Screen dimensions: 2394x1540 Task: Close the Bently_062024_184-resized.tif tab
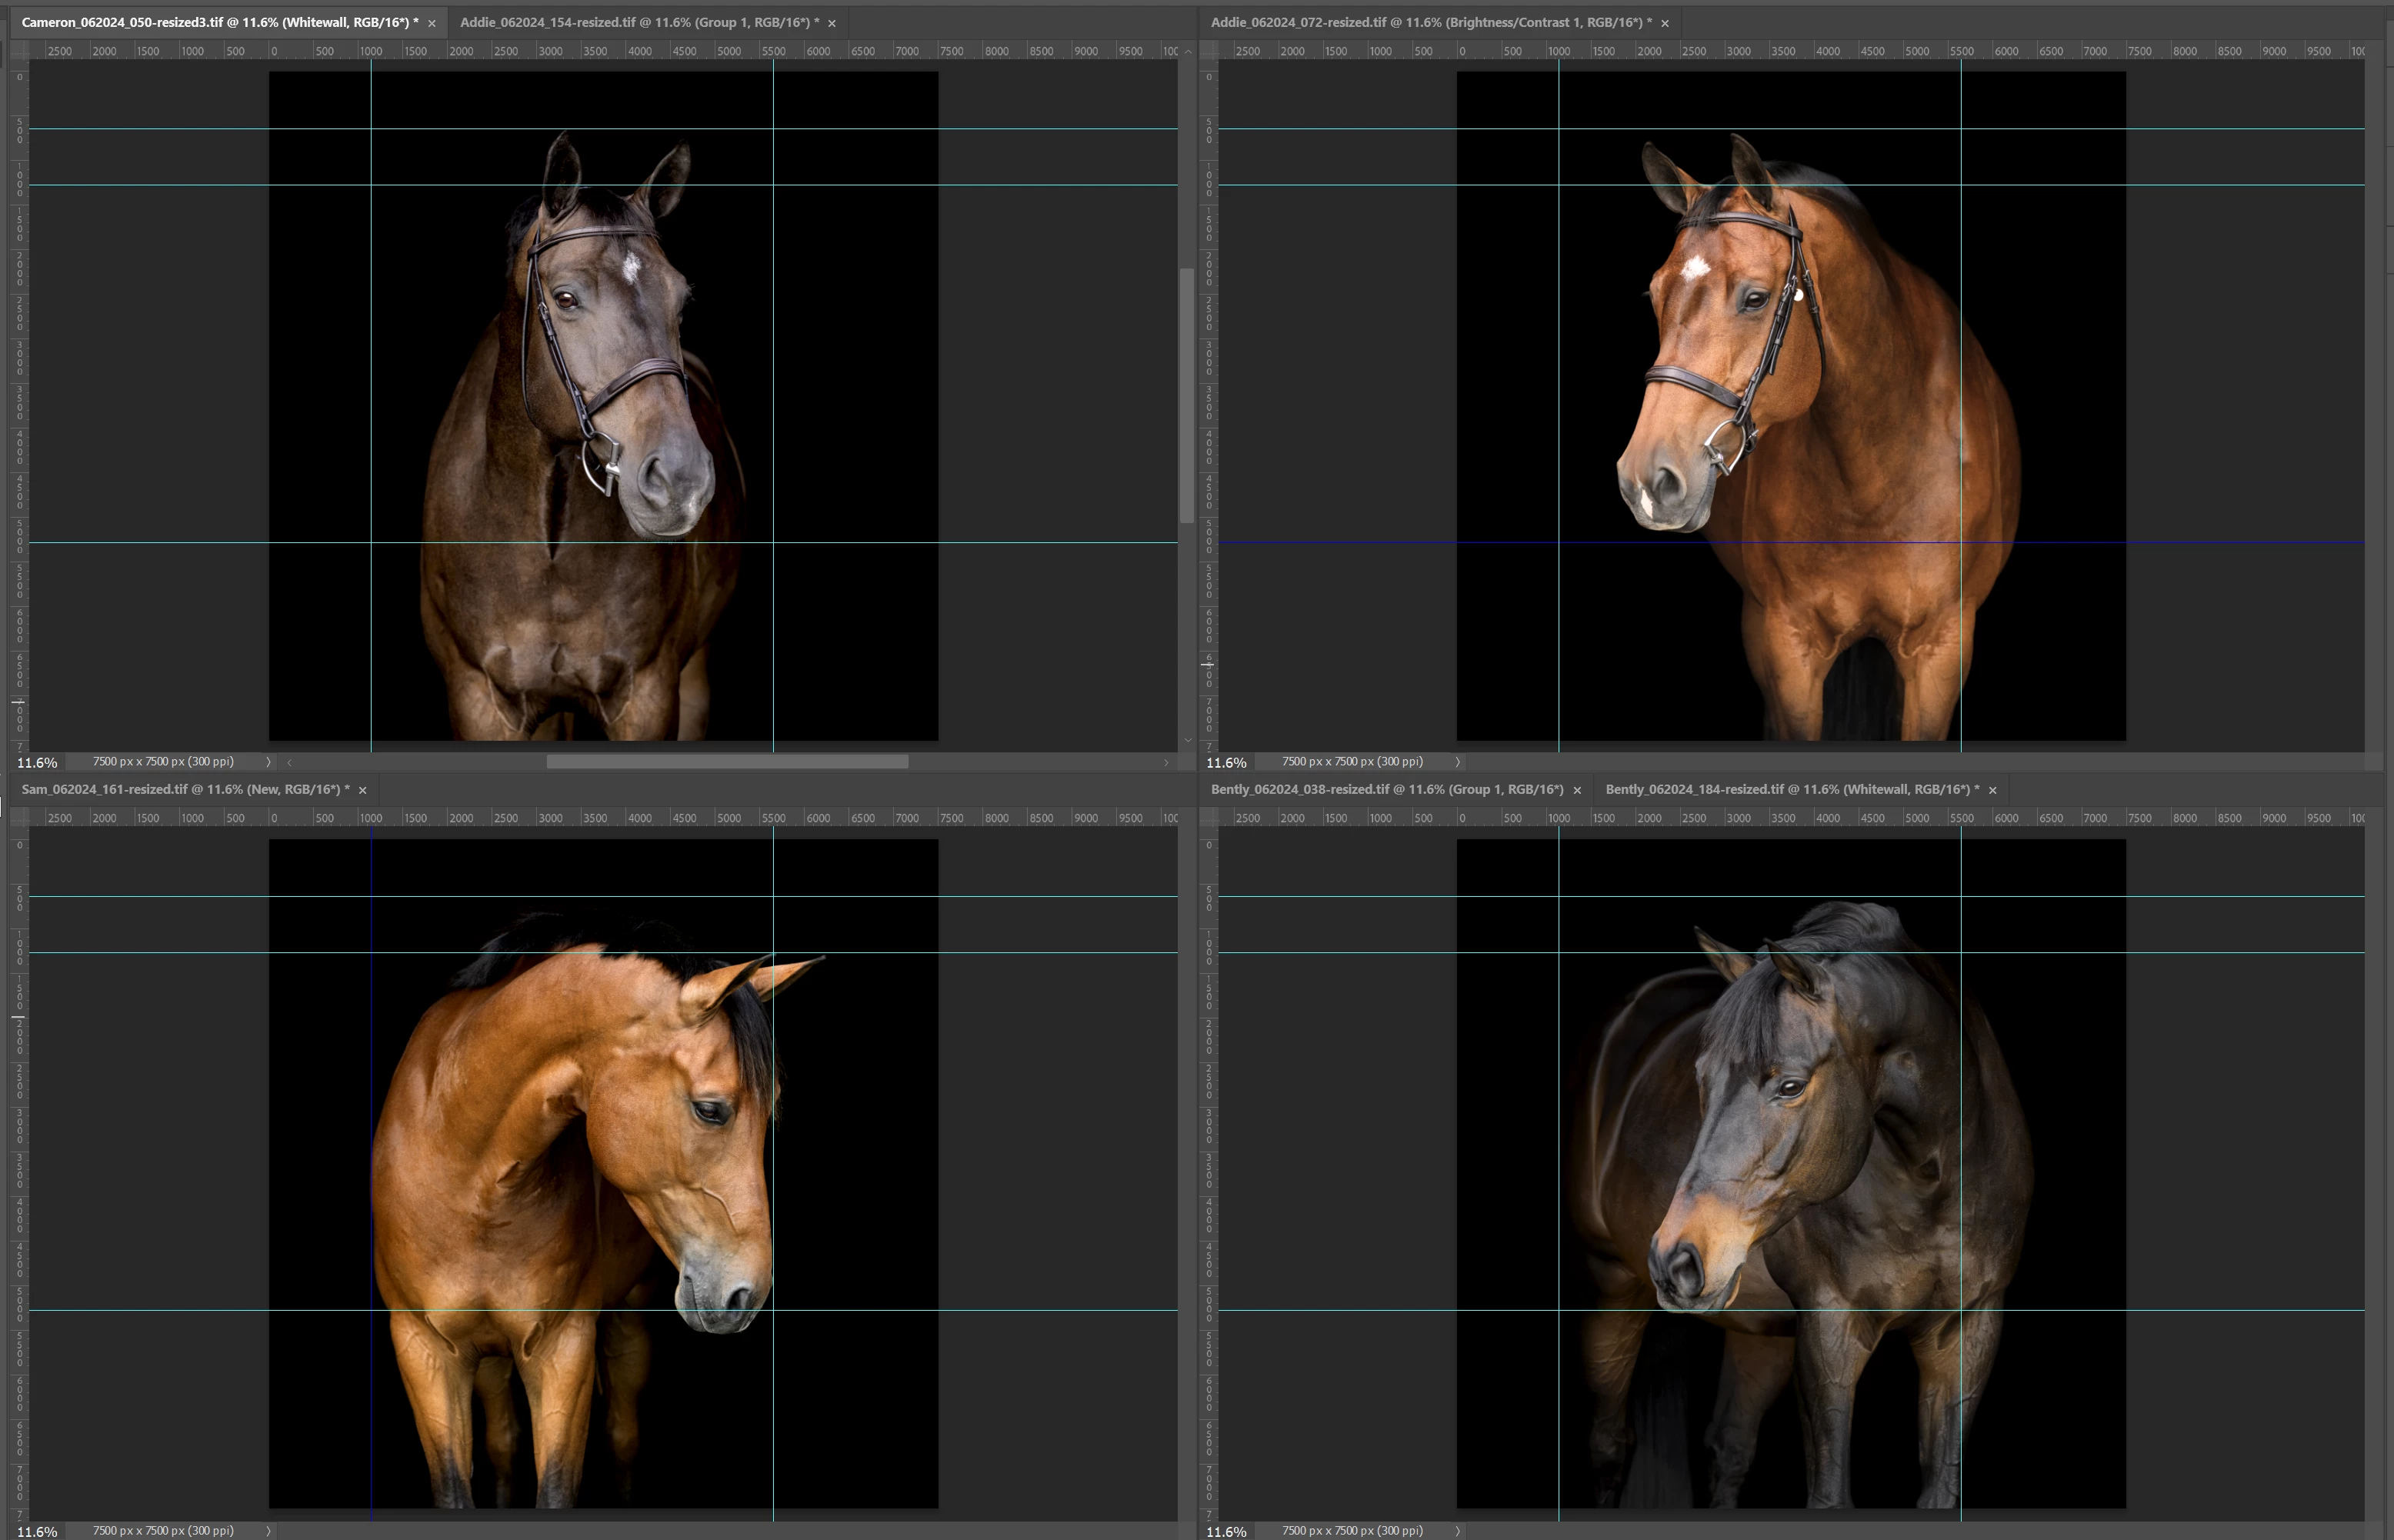click(x=1992, y=790)
